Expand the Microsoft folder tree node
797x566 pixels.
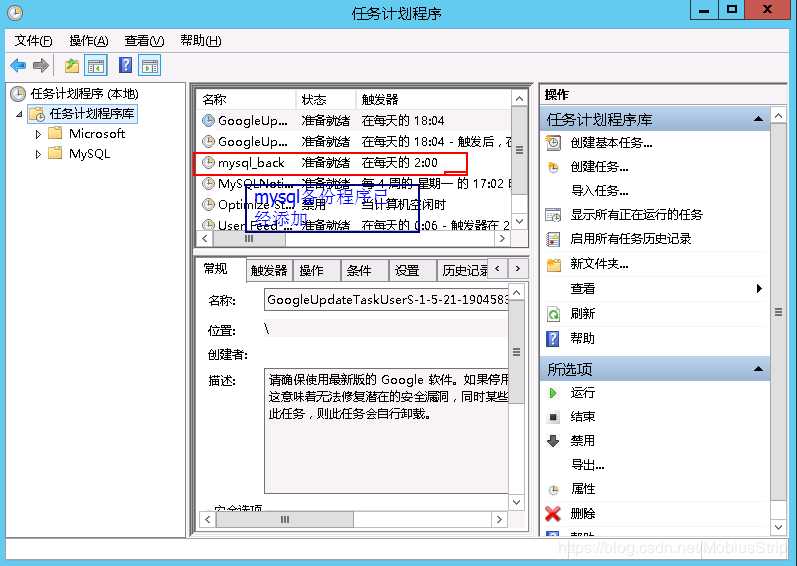coord(39,134)
